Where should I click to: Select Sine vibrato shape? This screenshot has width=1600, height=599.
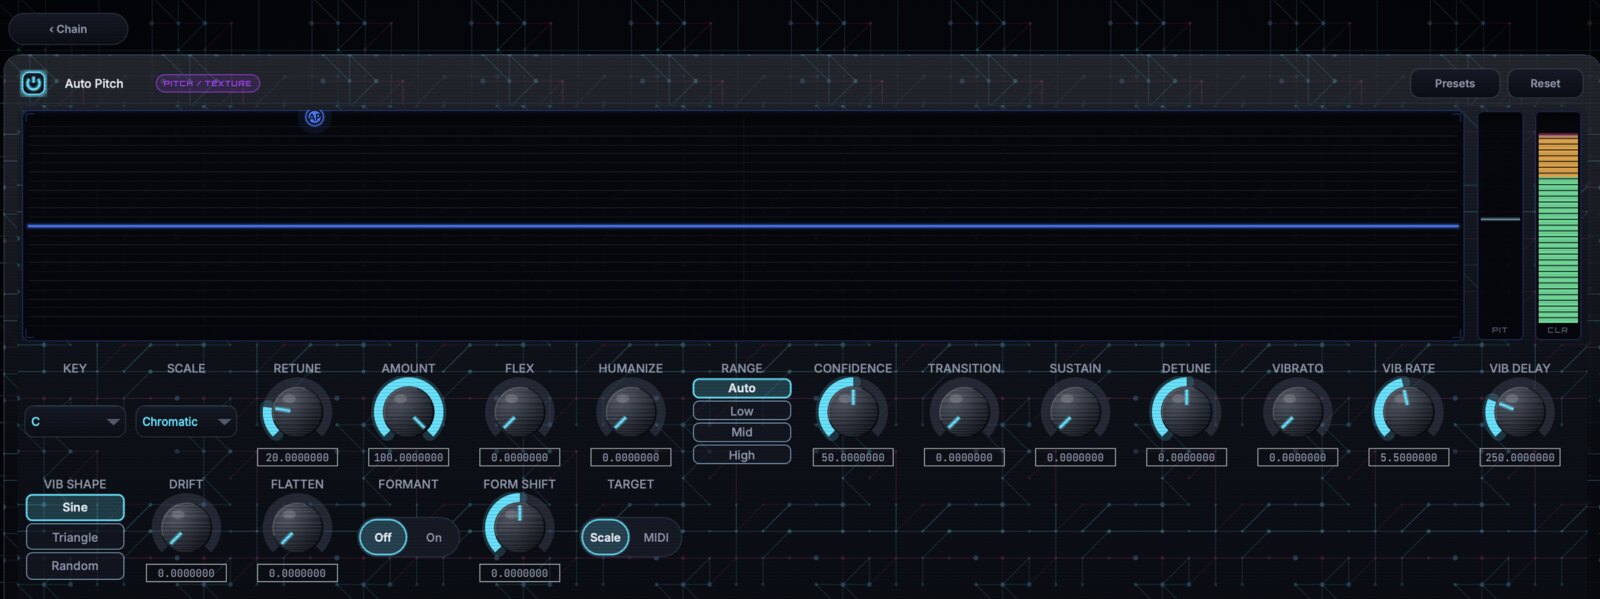[75, 507]
